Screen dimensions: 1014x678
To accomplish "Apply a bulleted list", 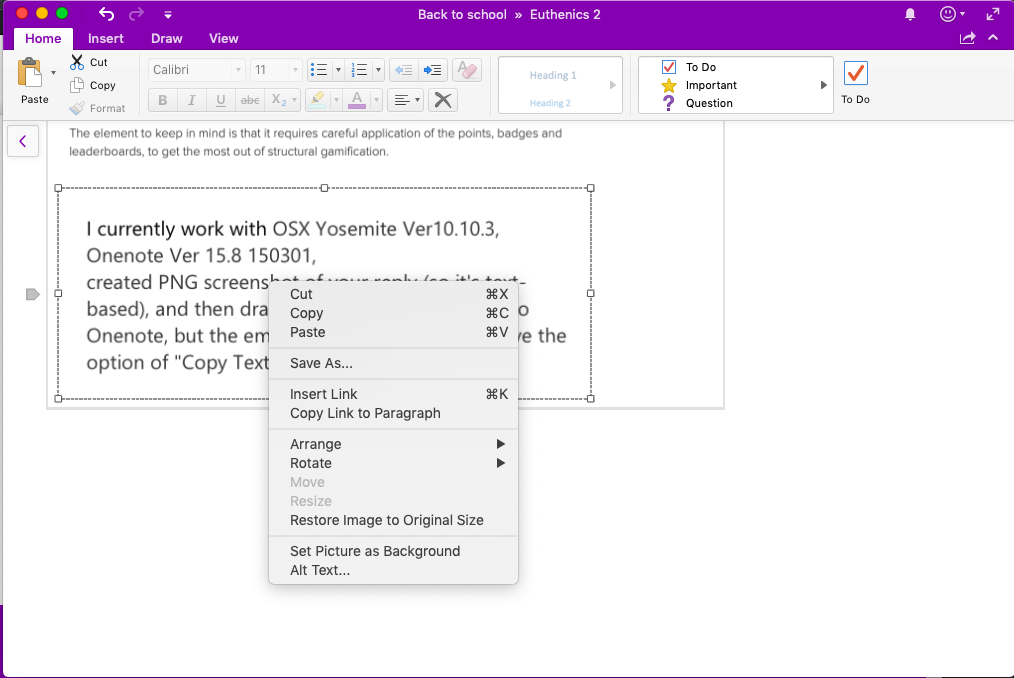I will click(x=319, y=70).
